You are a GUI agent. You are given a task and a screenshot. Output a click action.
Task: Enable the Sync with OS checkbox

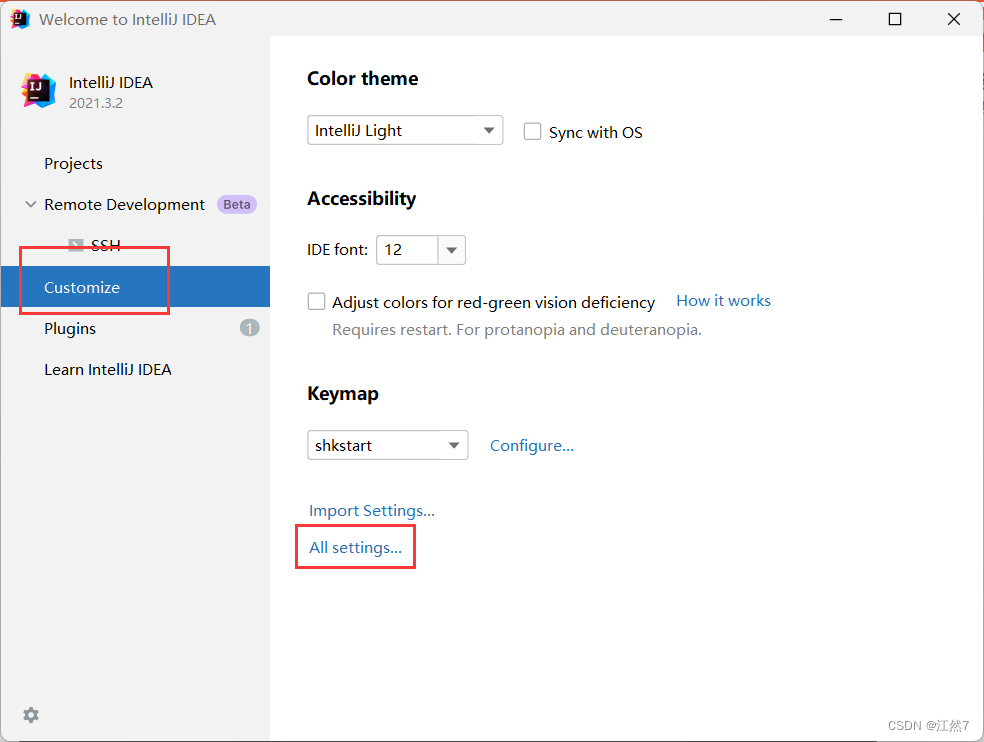point(532,131)
